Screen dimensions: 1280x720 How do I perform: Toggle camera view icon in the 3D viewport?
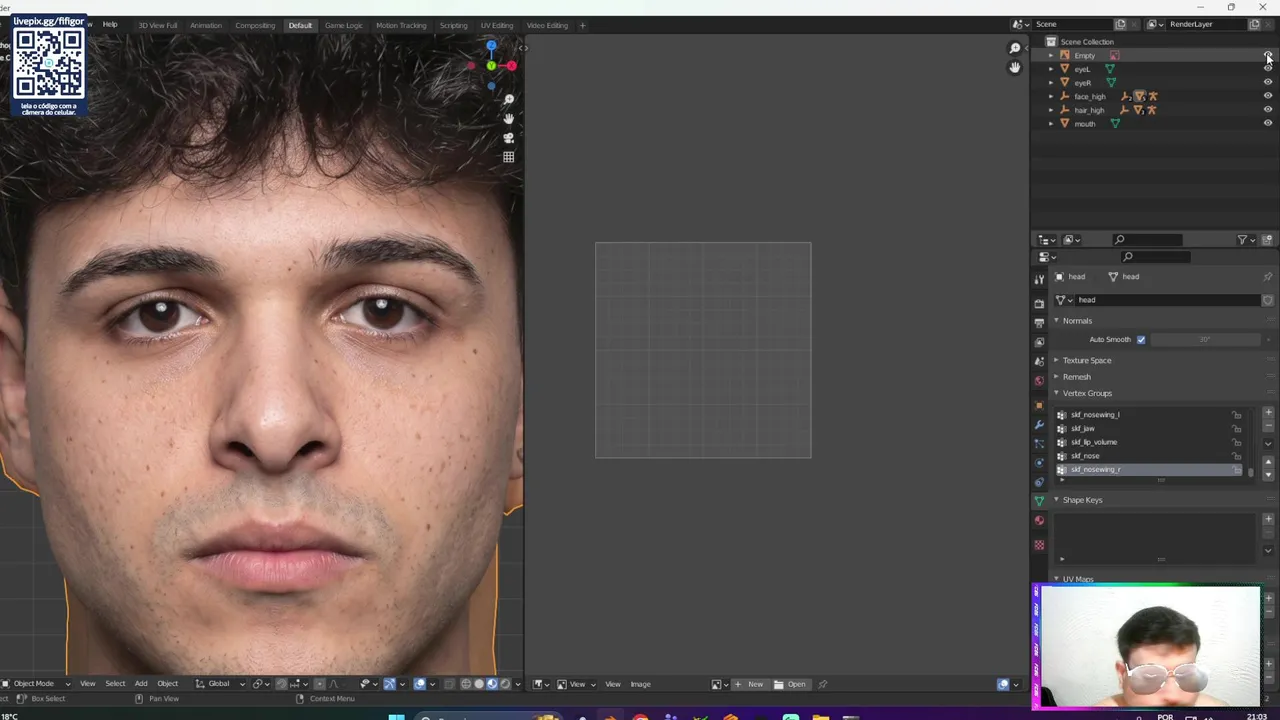click(508, 138)
